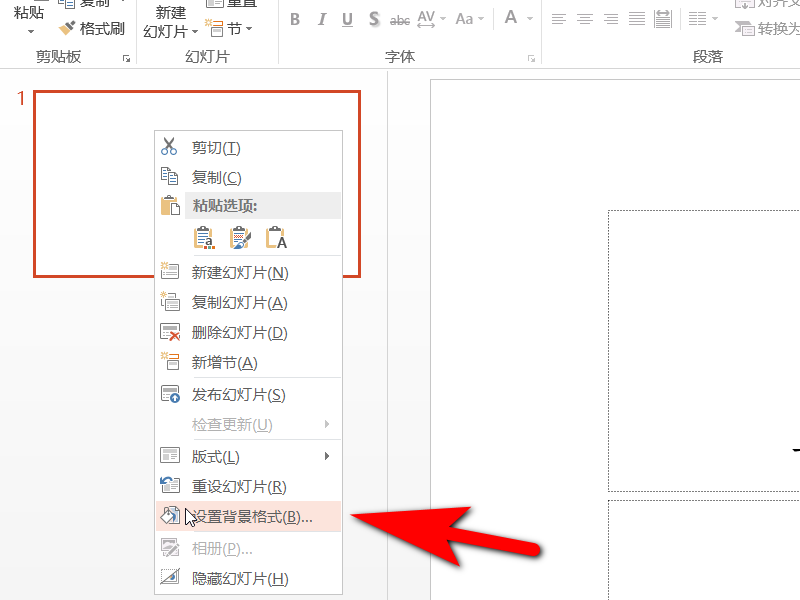
Task: Open the 字体 group dialog launcher
Action: [x=531, y=60]
